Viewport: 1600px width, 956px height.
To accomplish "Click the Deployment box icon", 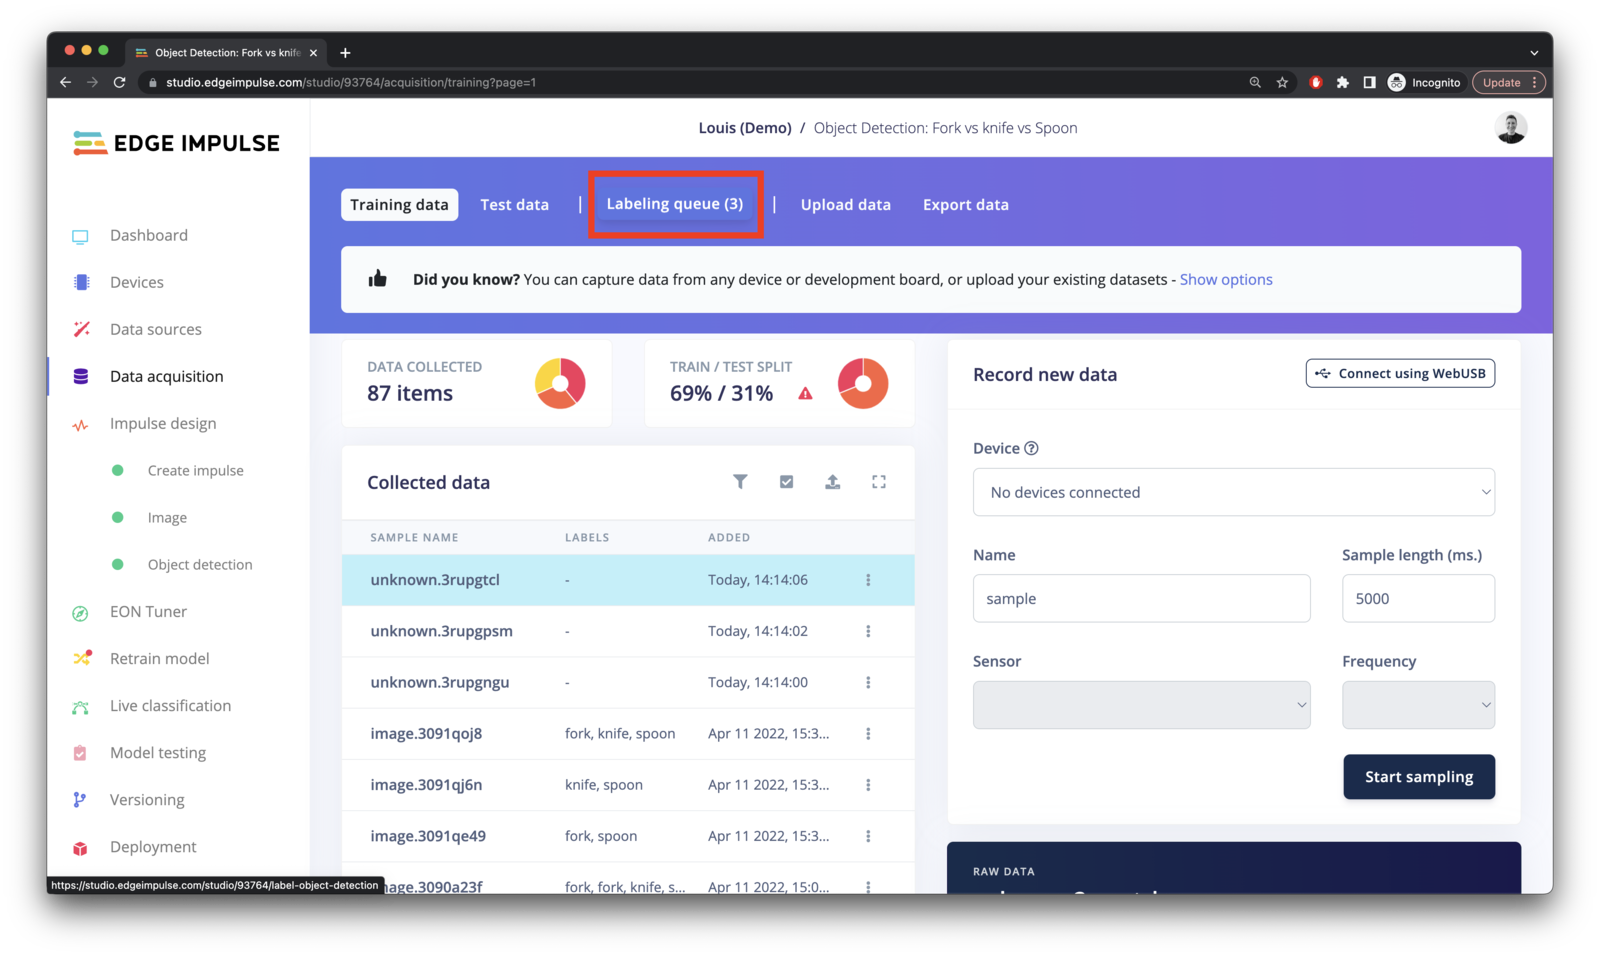I will [80, 847].
